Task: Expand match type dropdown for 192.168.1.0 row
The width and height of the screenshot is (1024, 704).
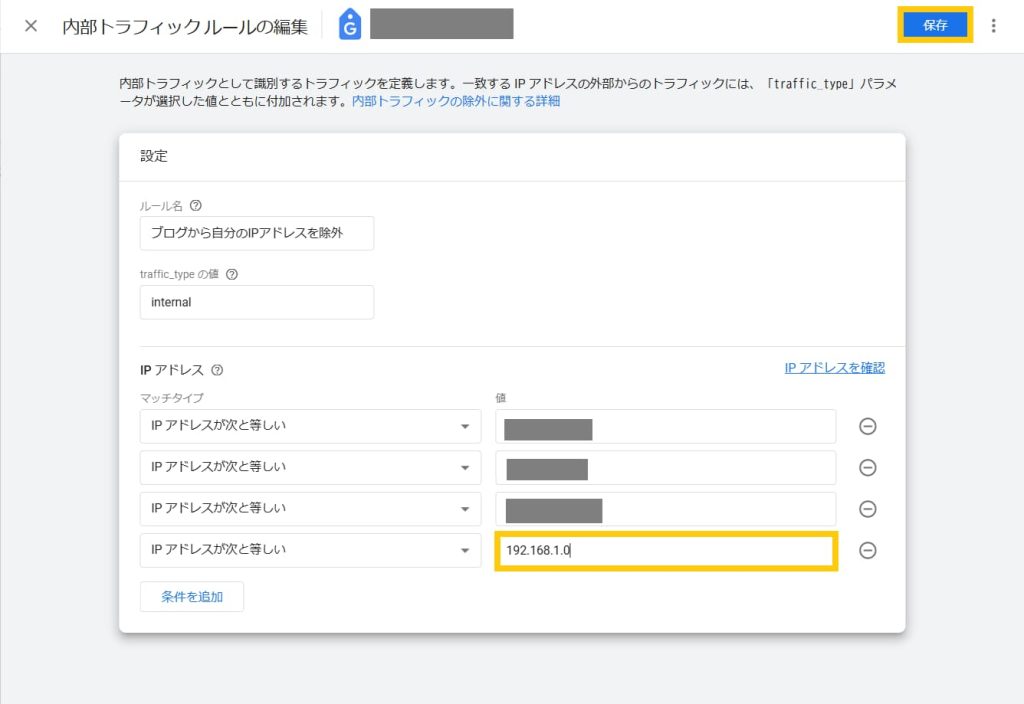Action: click(310, 551)
